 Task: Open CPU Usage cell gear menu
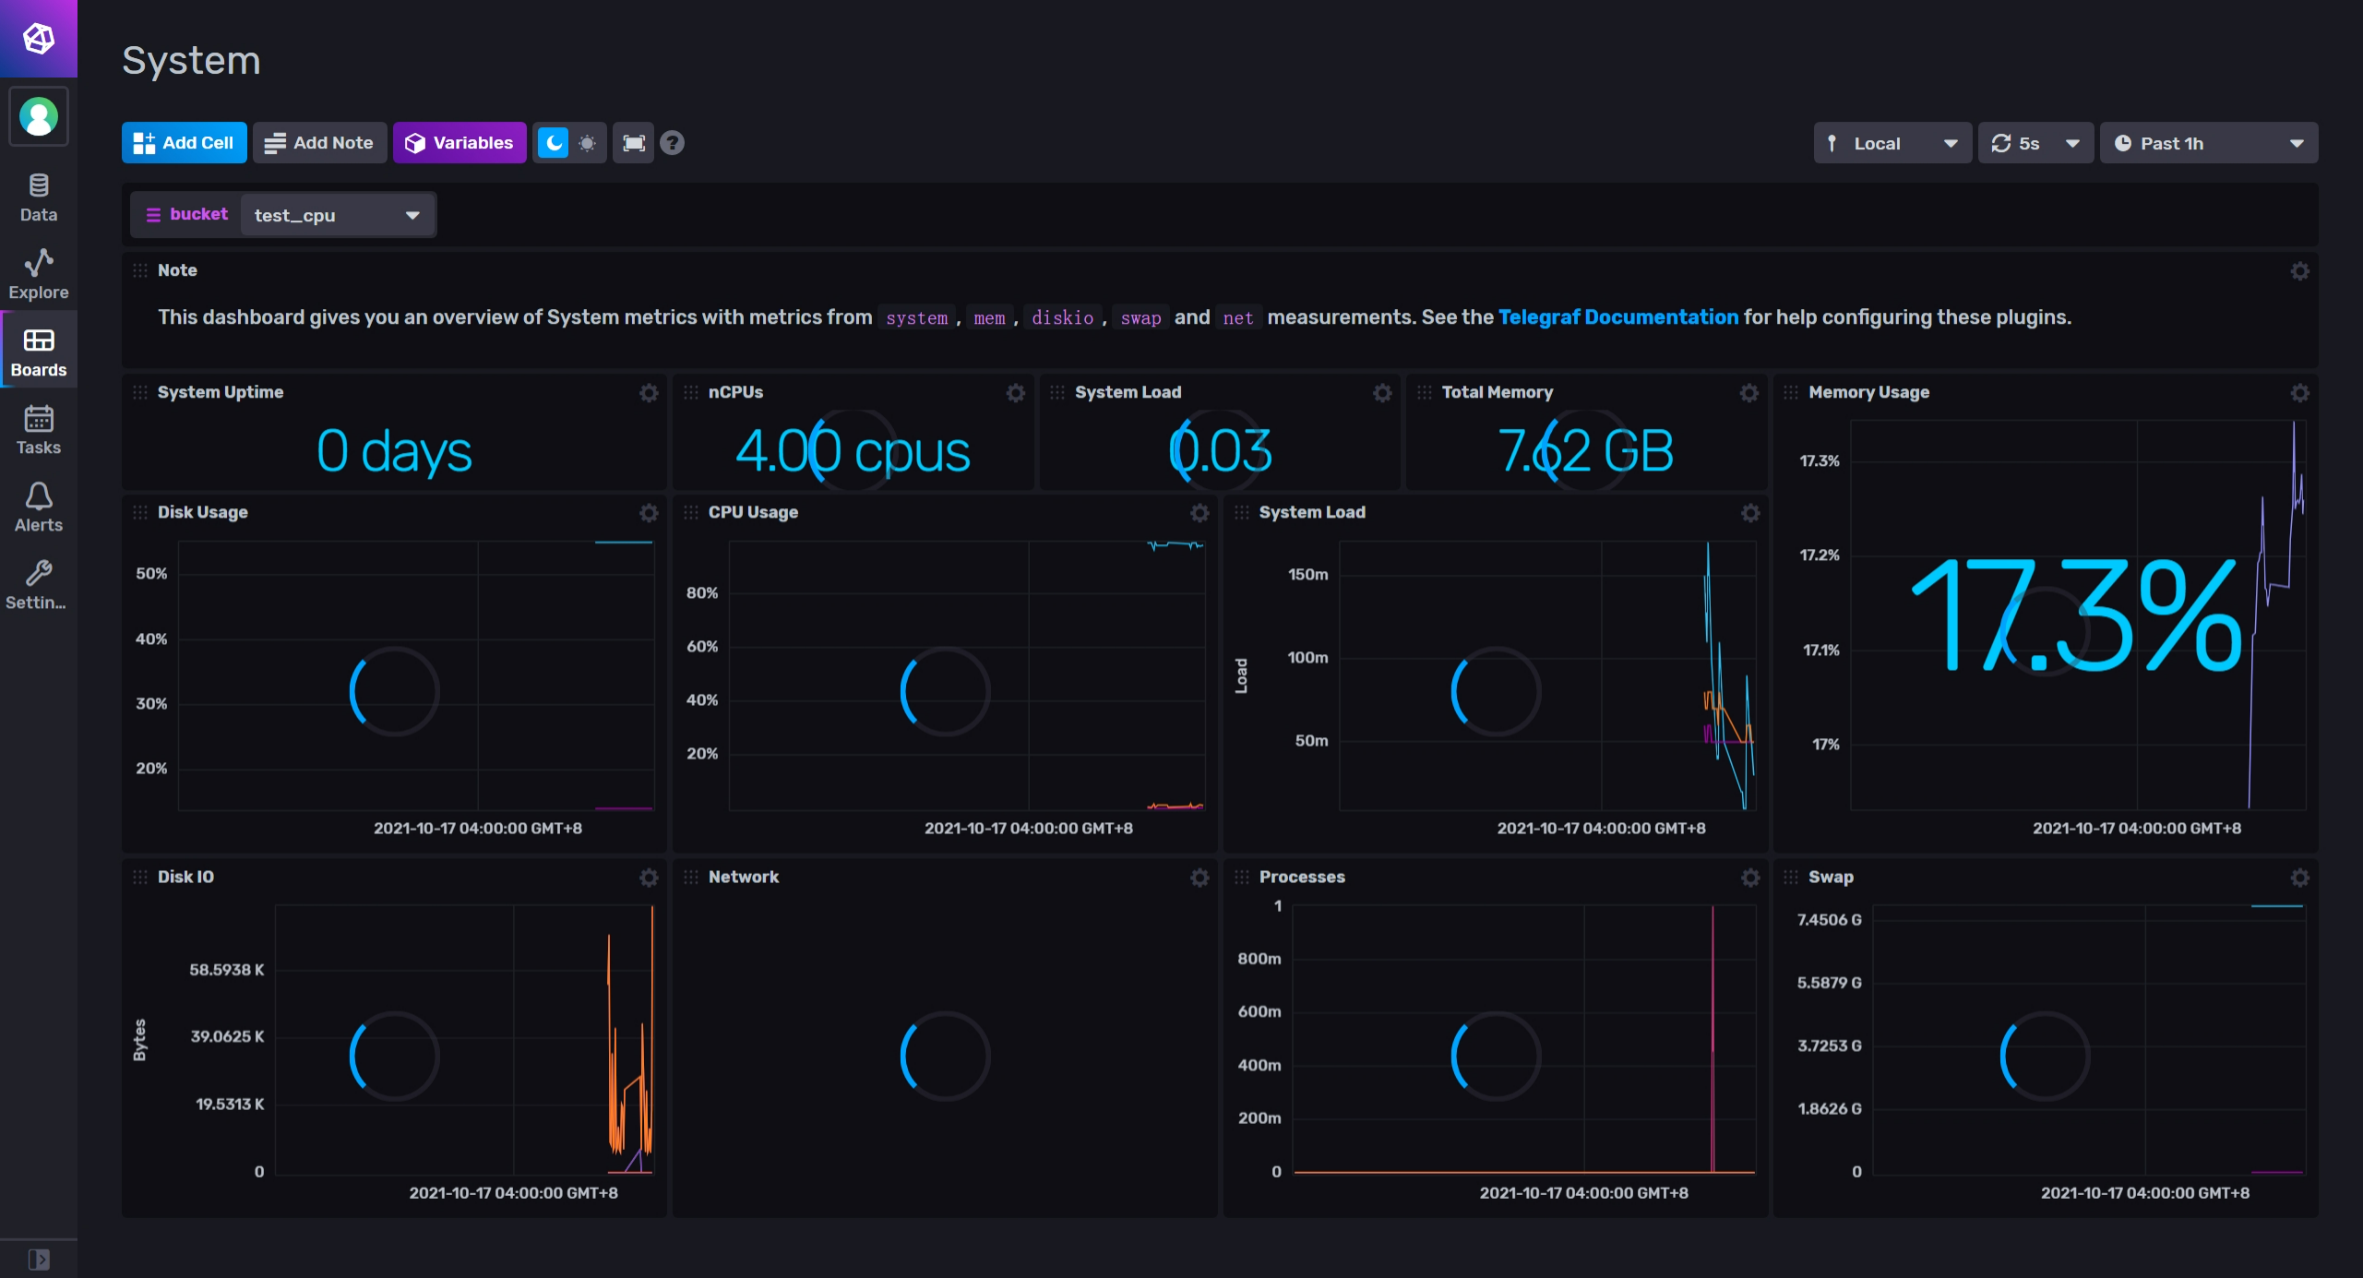(x=1200, y=513)
